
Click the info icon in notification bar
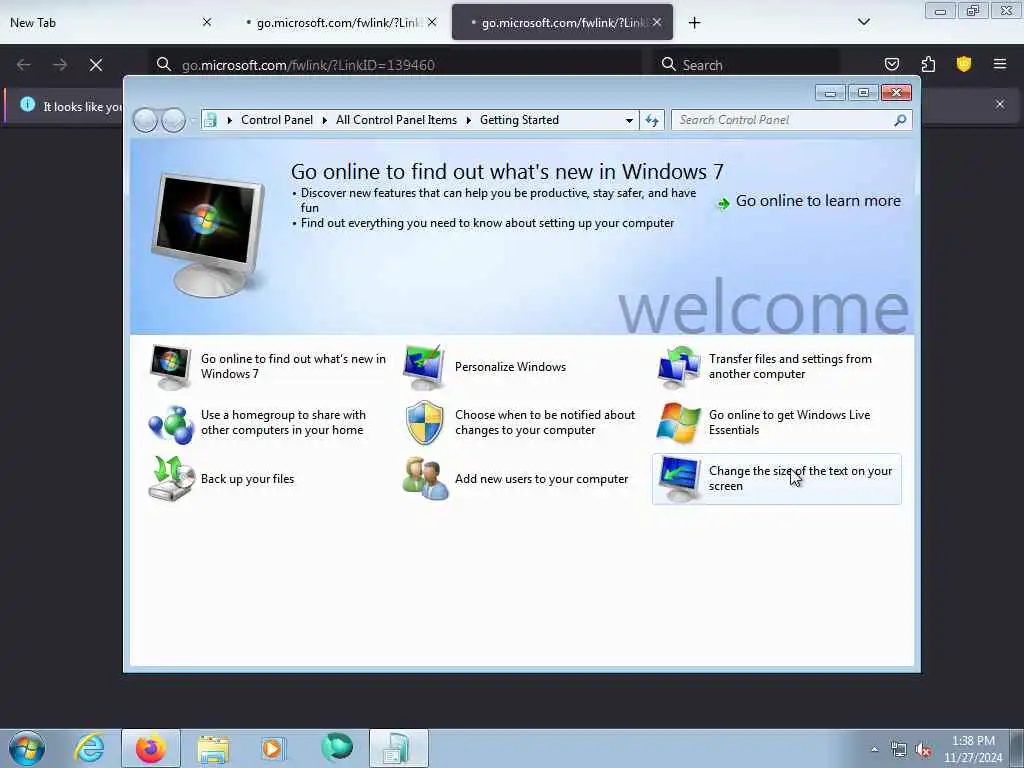[27, 104]
